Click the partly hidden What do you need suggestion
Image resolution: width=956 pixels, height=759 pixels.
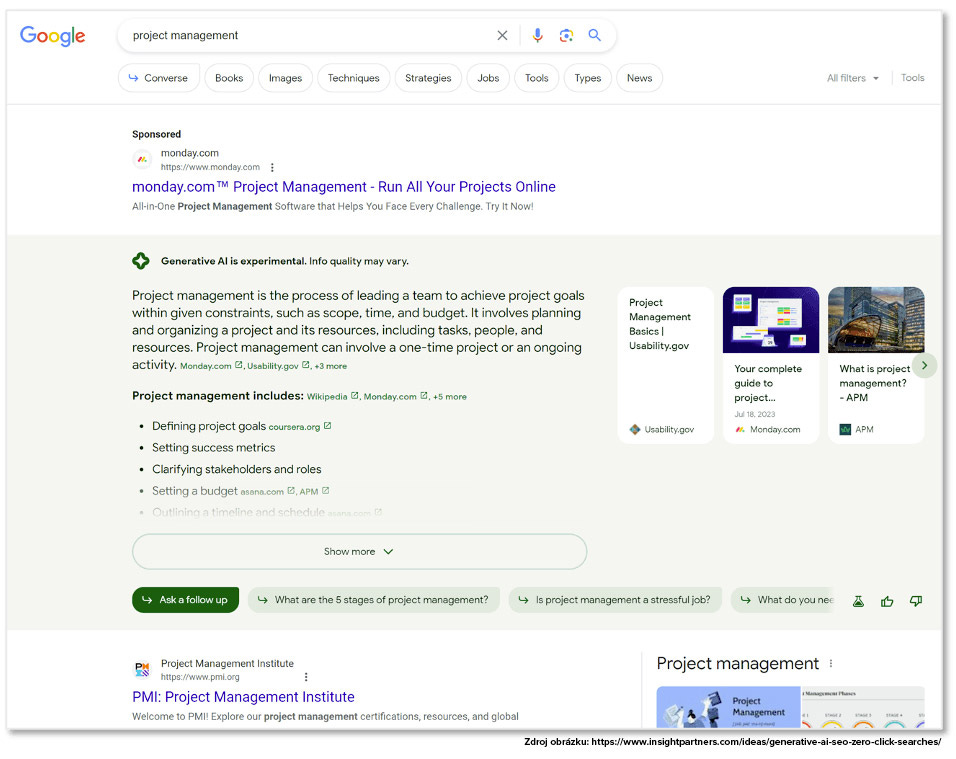click(x=783, y=600)
